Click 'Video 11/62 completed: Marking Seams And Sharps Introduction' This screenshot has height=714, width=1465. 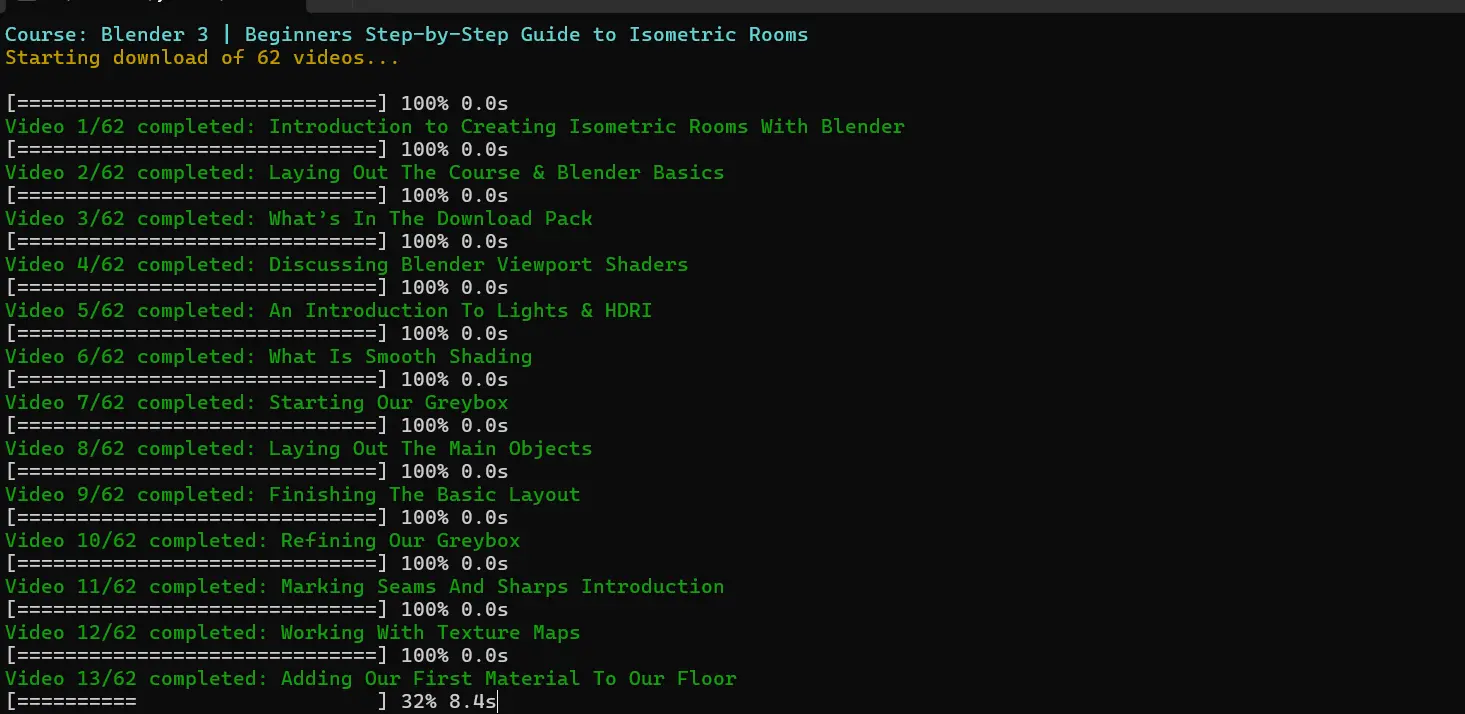(x=364, y=587)
